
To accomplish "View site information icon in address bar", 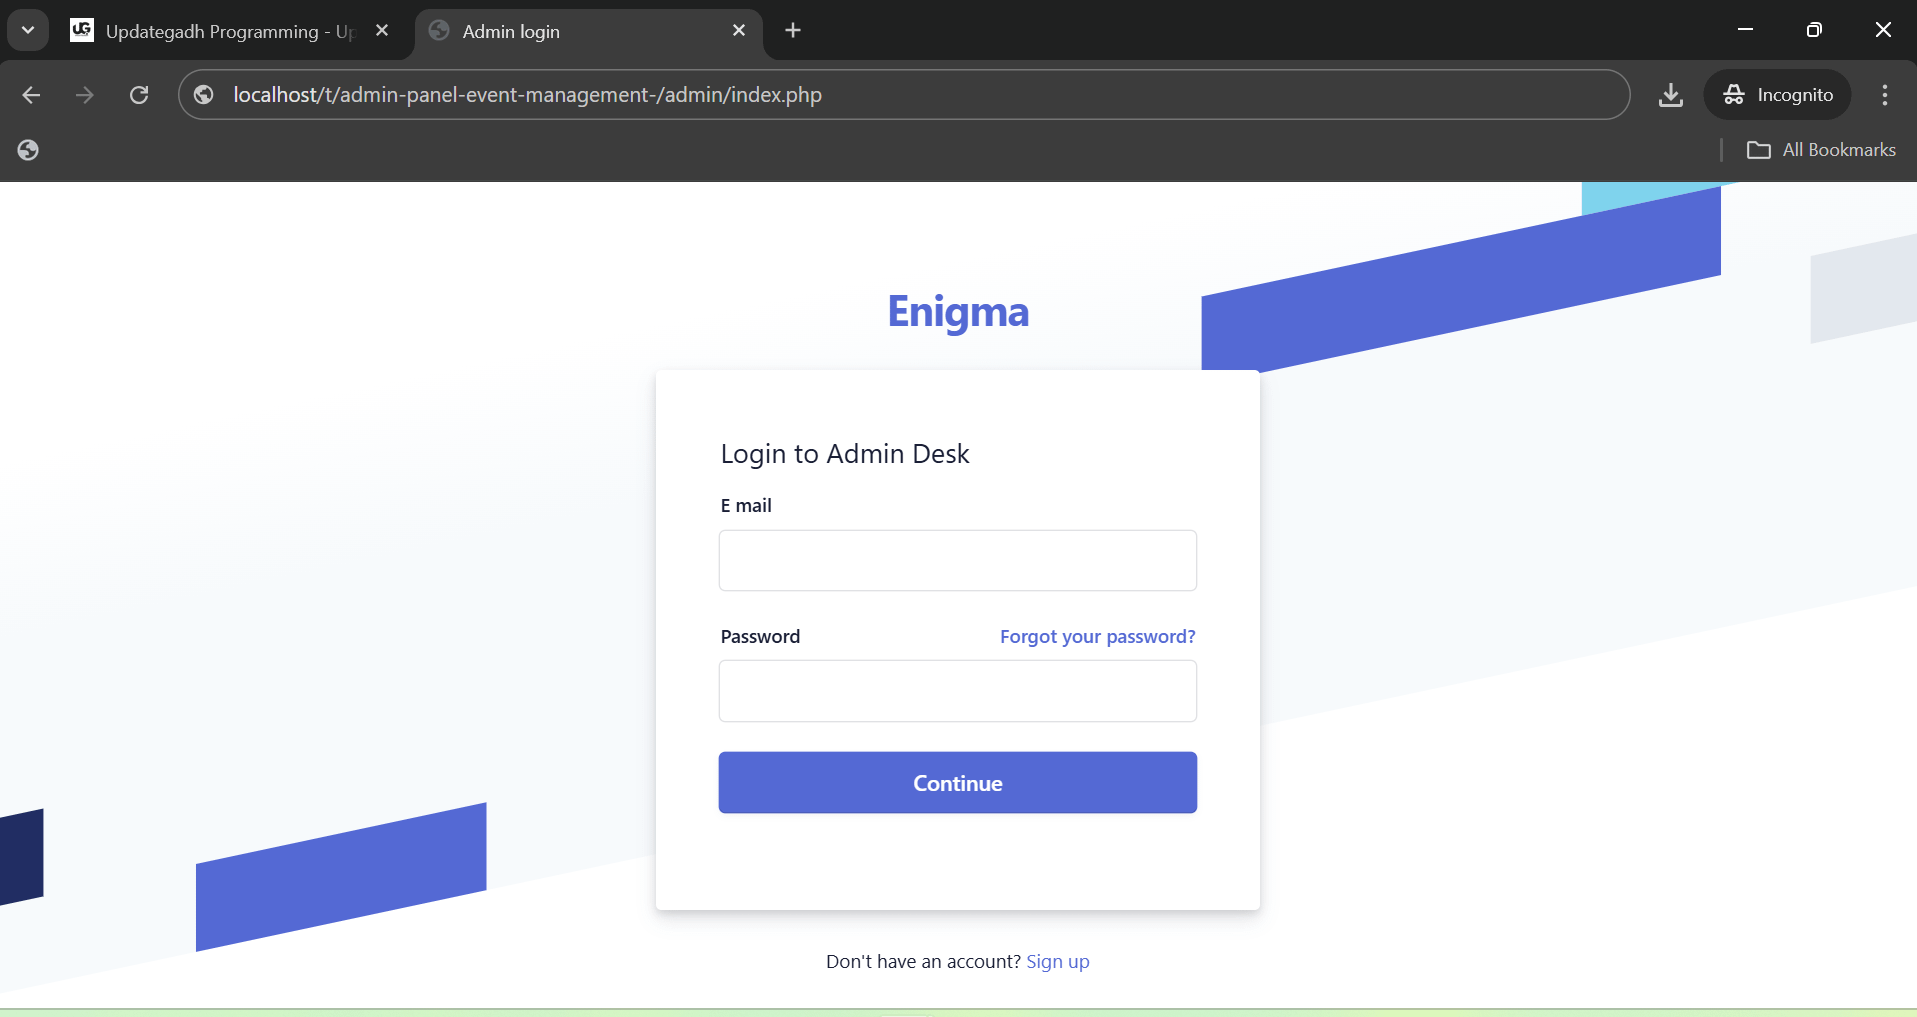I will tap(204, 95).
